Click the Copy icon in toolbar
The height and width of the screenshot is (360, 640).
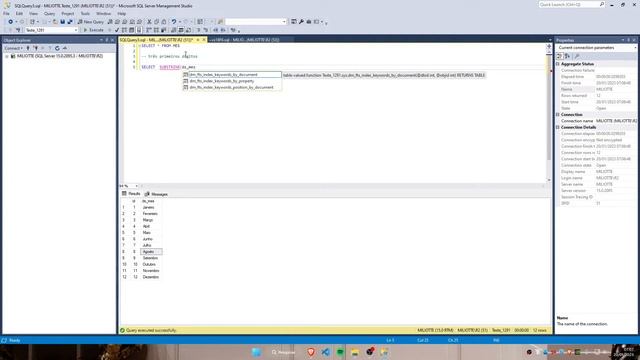point(156,22)
